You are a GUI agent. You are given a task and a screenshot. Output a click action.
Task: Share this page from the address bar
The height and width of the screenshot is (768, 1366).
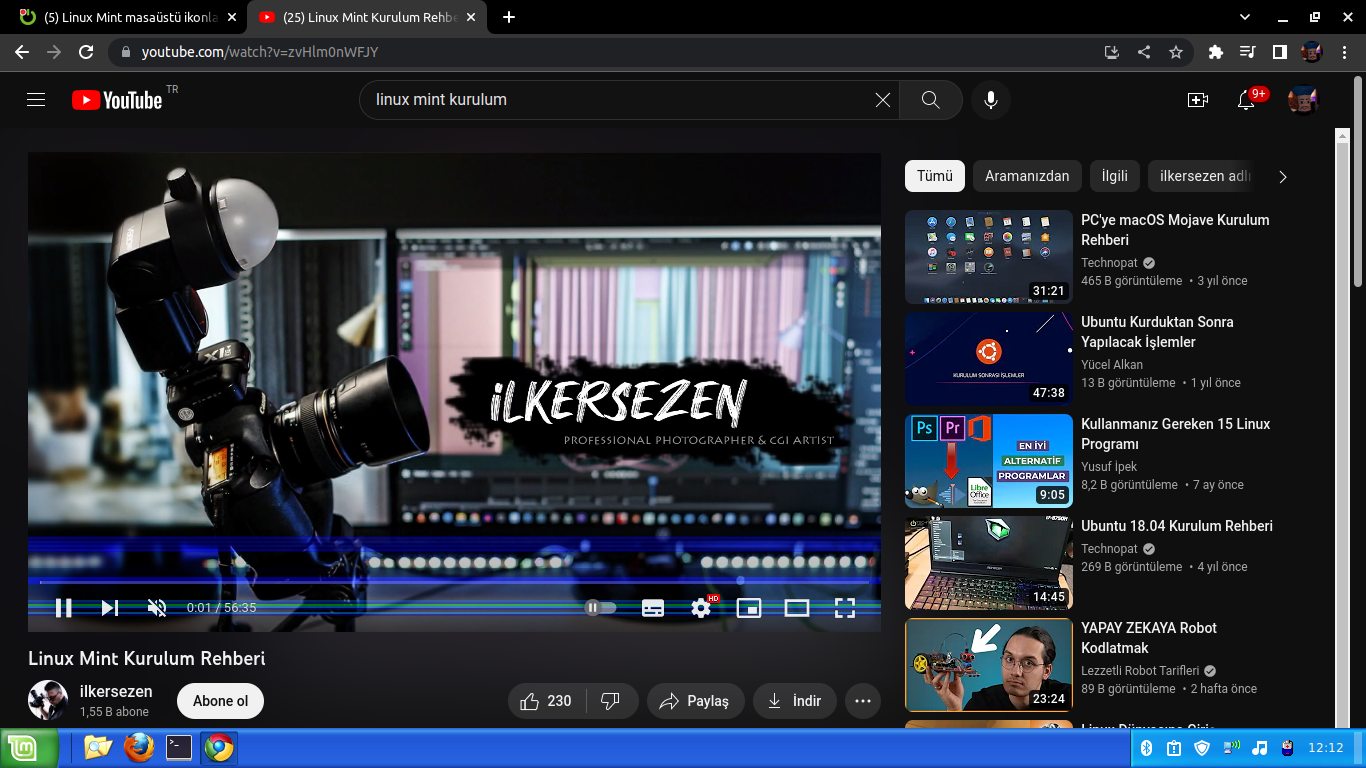[x=1144, y=52]
